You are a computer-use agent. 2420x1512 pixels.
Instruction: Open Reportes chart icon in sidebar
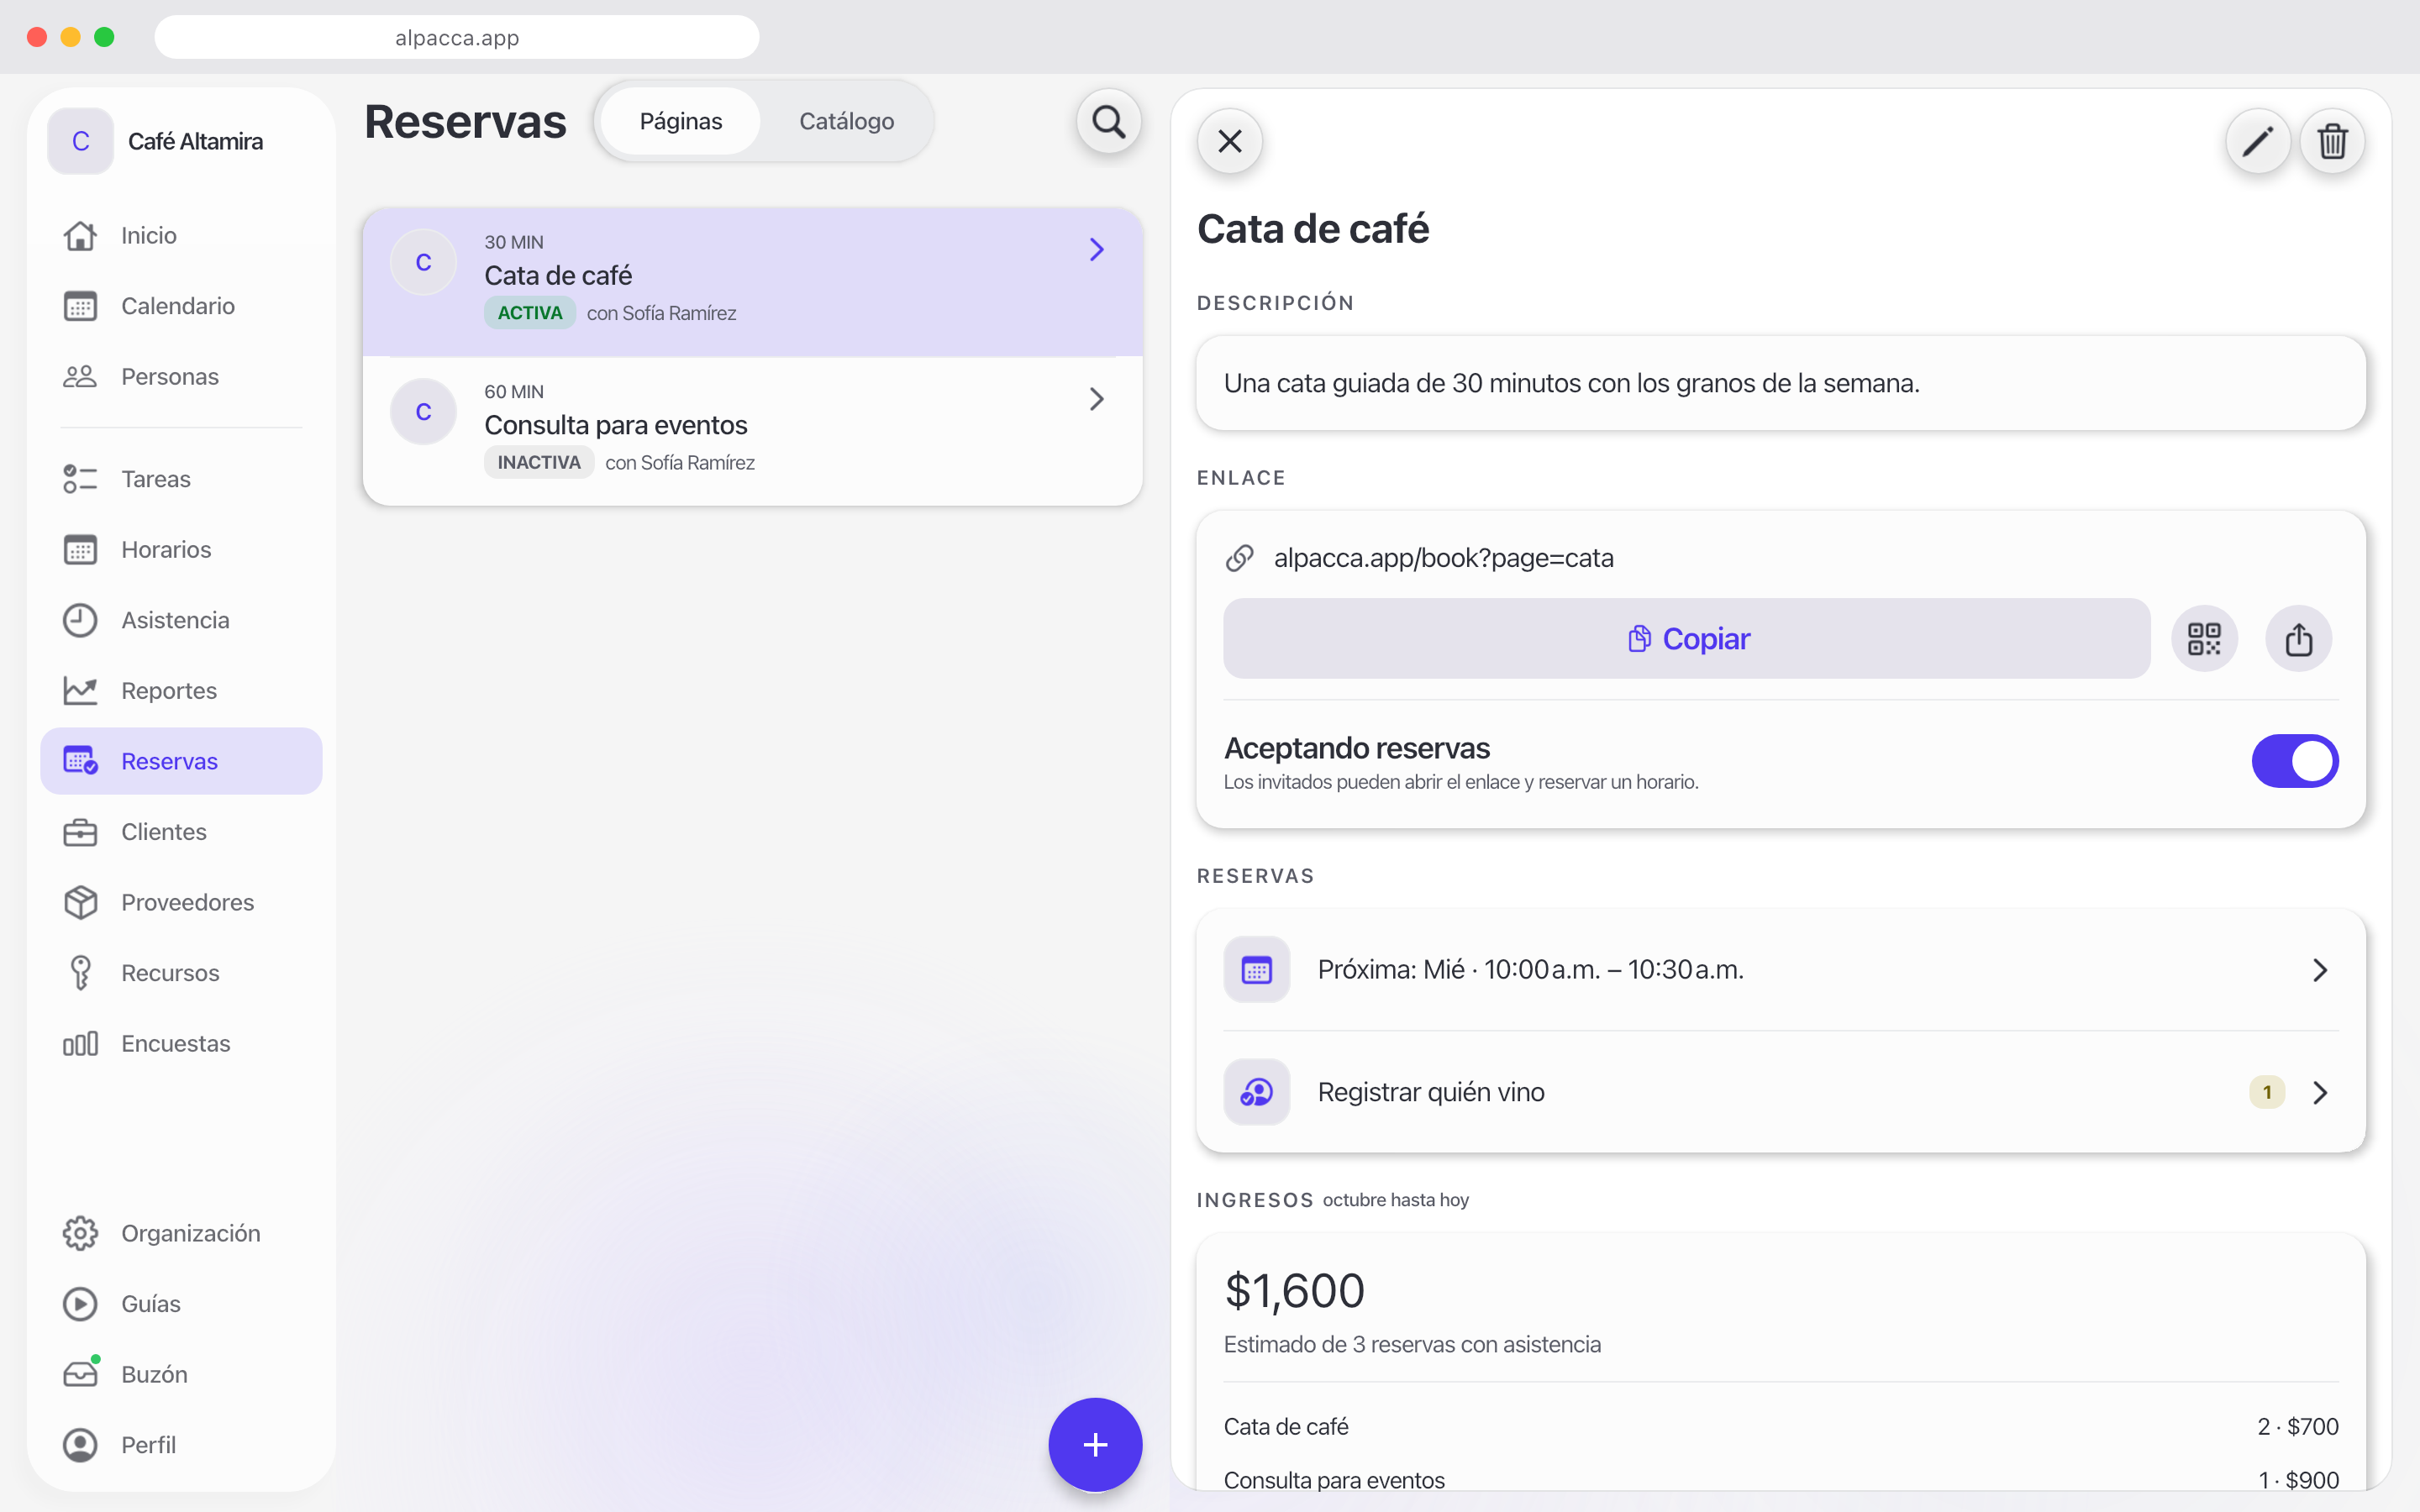[x=80, y=690]
